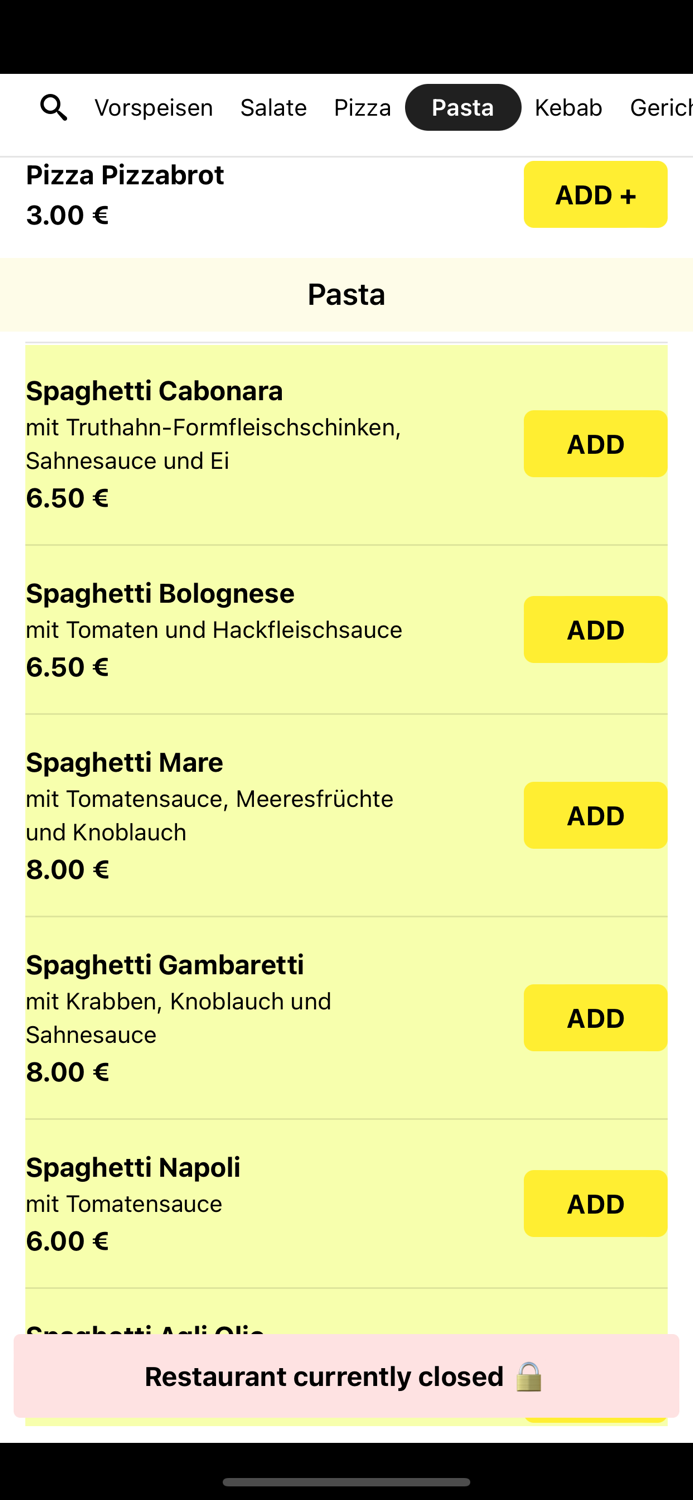Add Spaghetti Cabonara to the order

click(595, 444)
